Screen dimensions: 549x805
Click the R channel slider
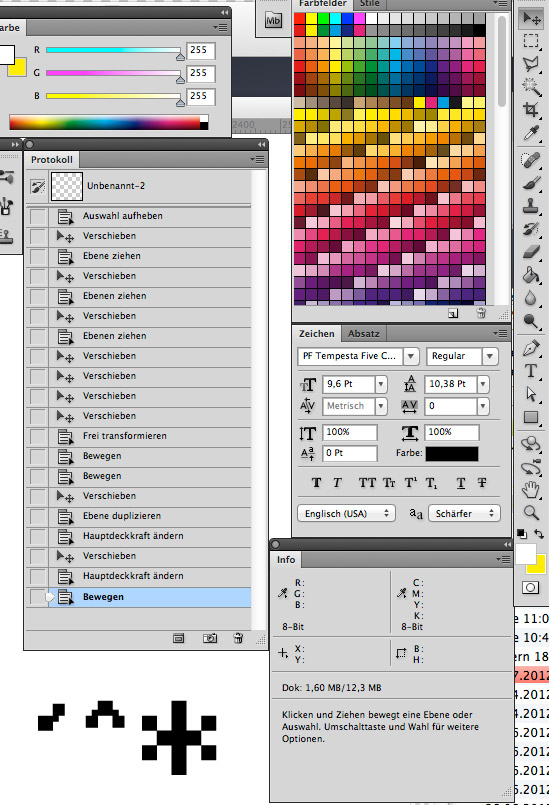(113, 50)
